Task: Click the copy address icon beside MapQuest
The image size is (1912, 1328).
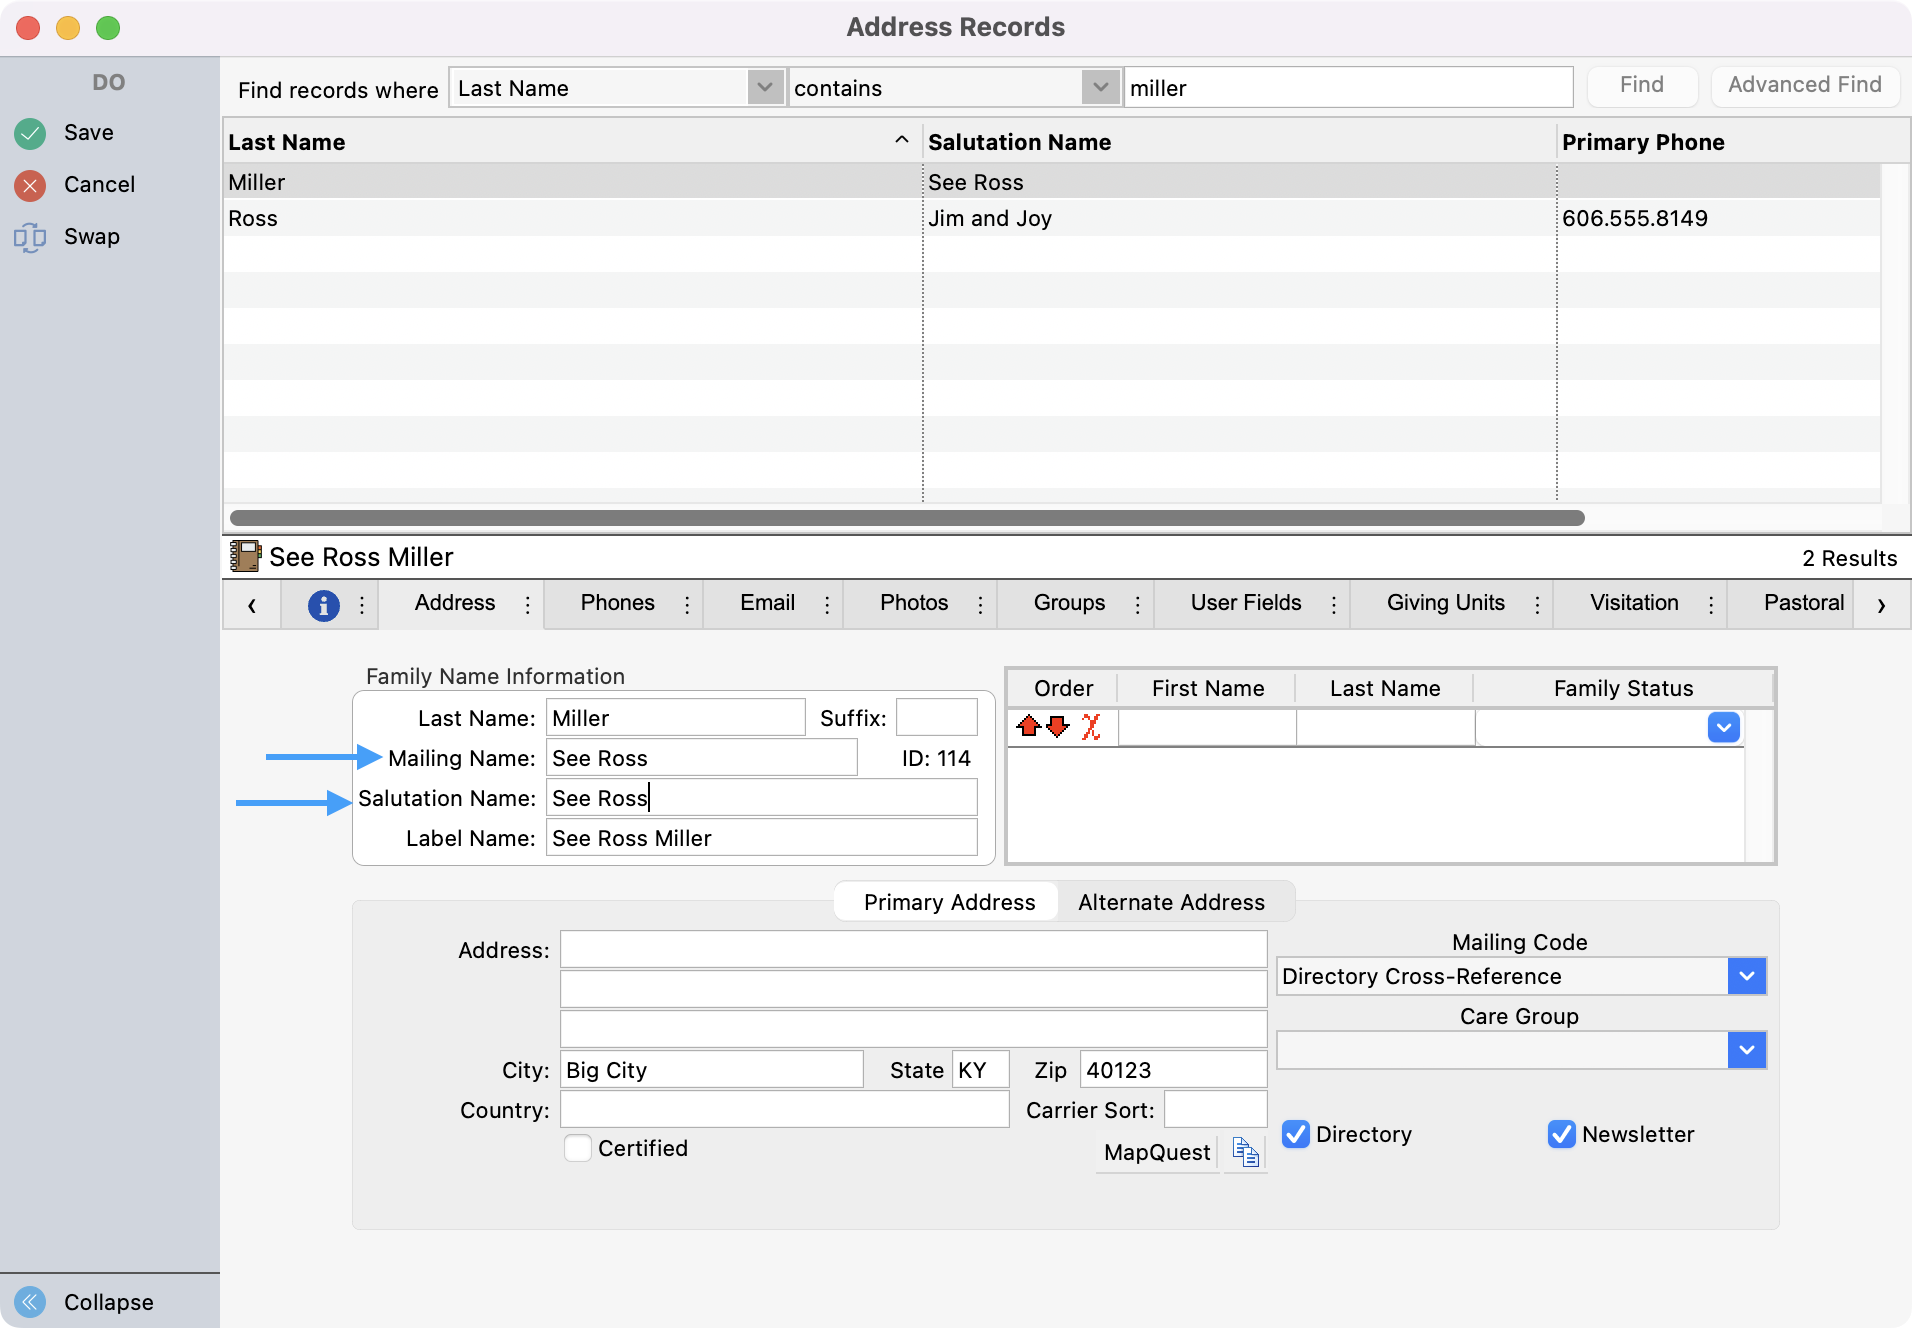Action: point(1244,1152)
